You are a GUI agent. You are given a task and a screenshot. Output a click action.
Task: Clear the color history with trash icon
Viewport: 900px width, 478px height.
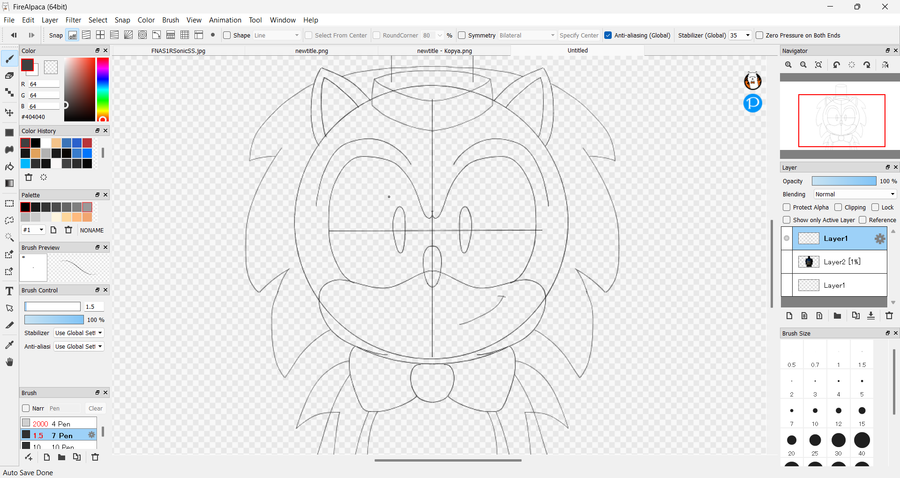[x=29, y=177]
